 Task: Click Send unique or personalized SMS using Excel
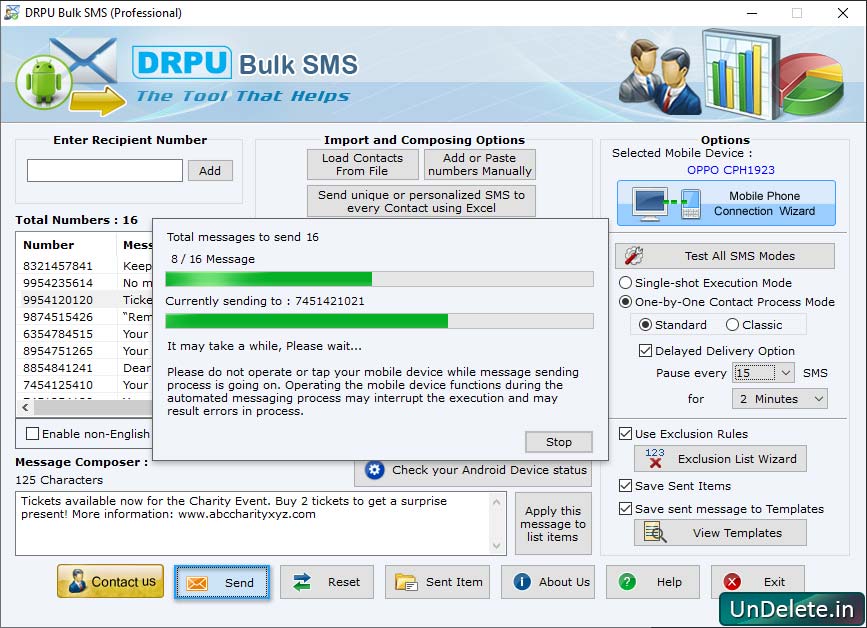(421, 201)
